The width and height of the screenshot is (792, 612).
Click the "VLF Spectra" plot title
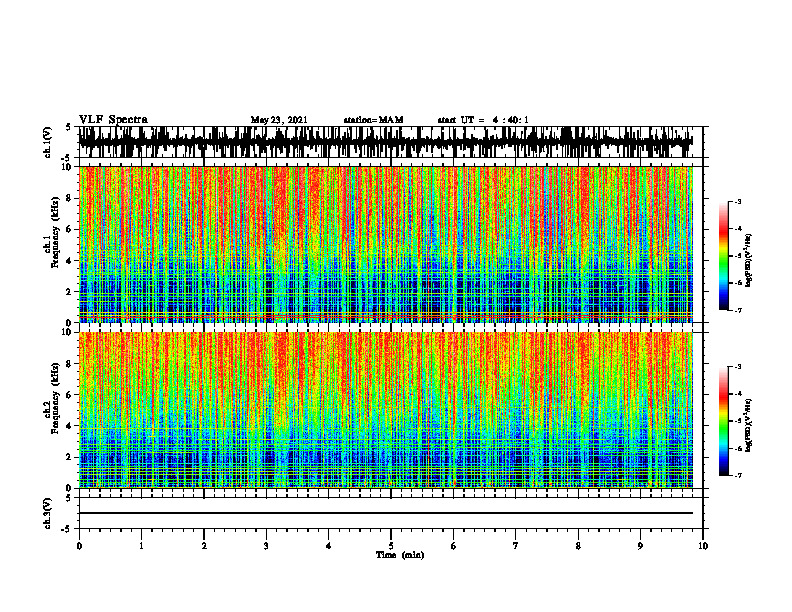pos(113,120)
